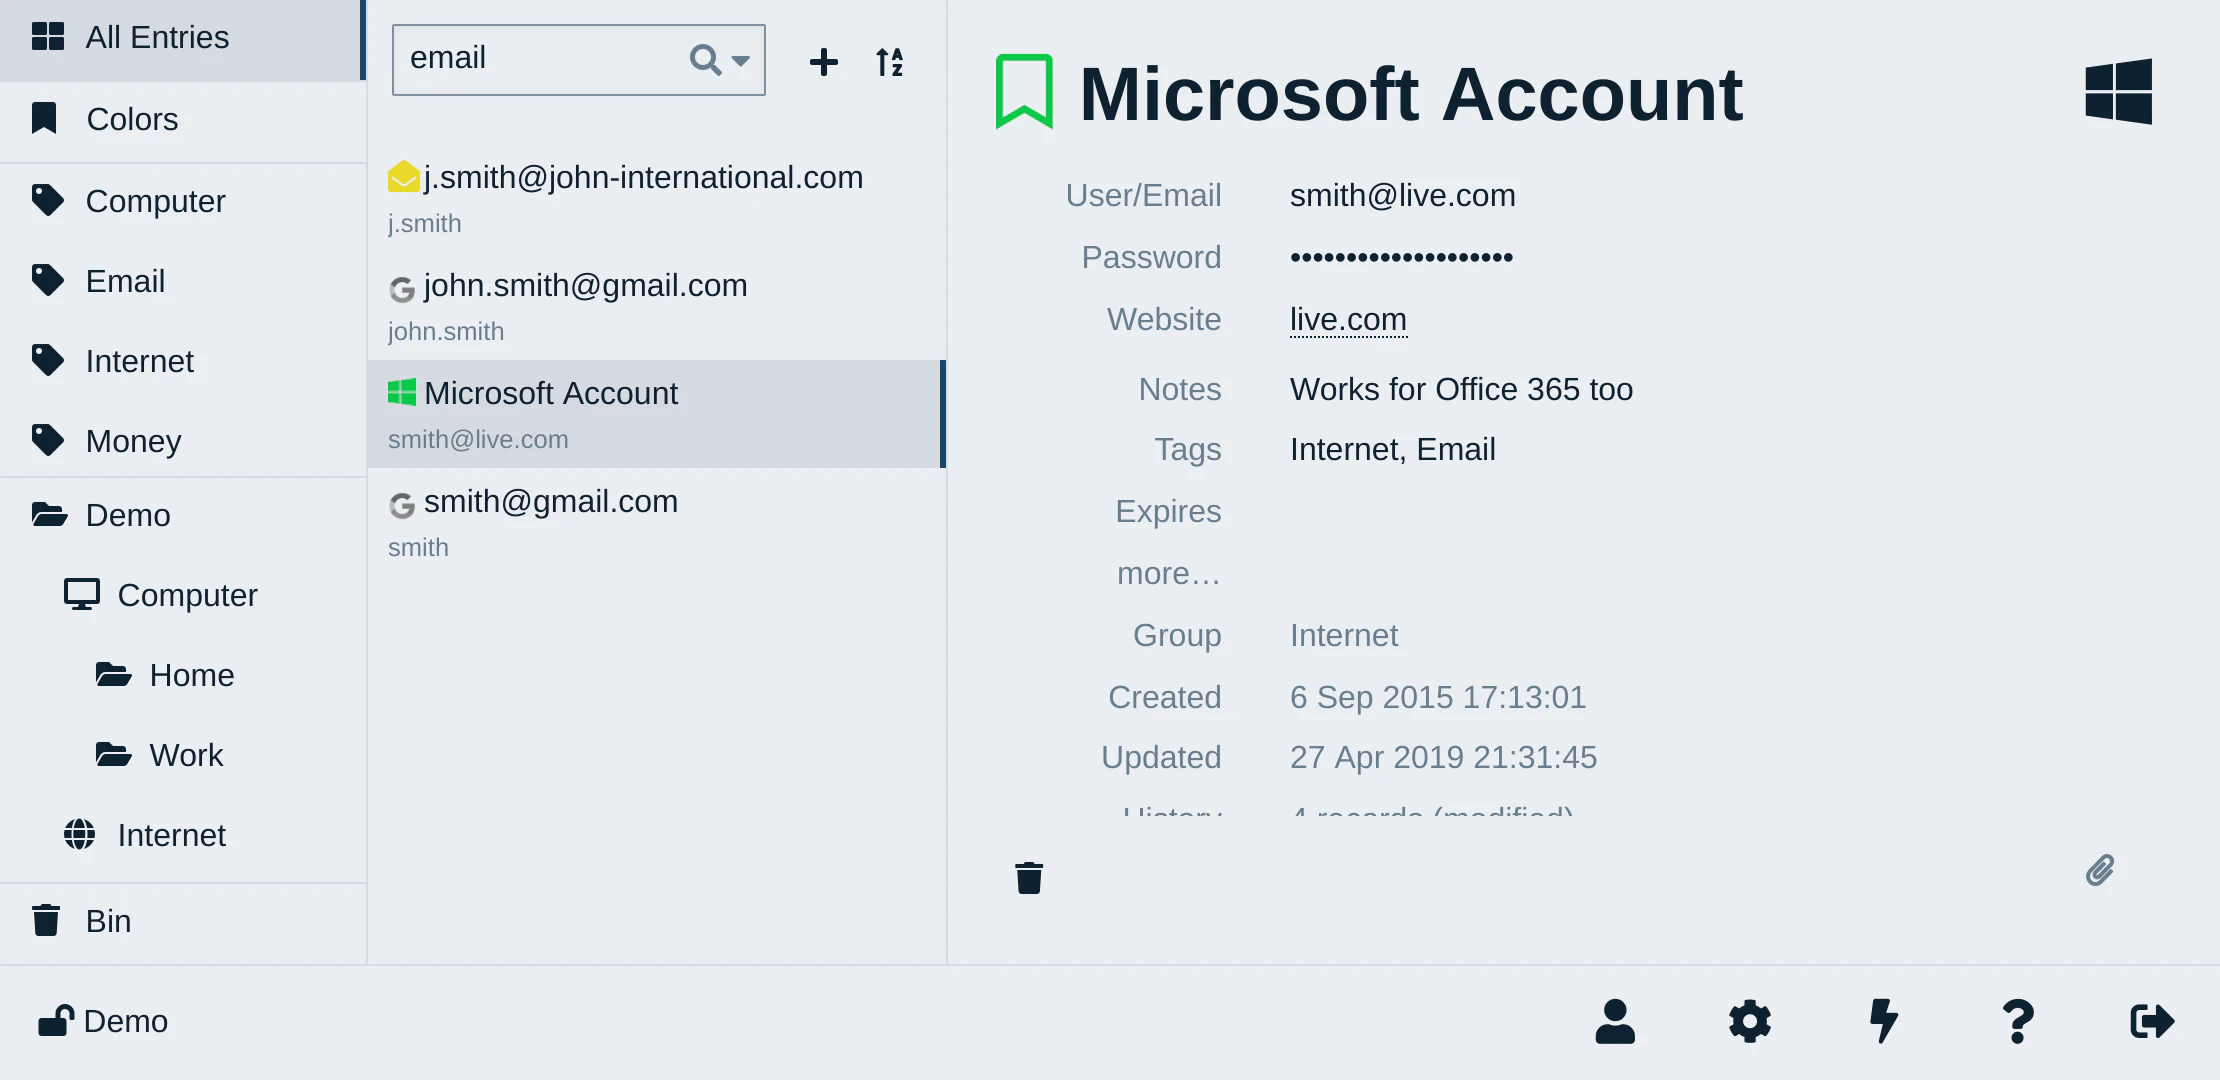Image resolution: width=2220 pixels, height=1080 pixels.
Task: Click the sort A-Z icon
Action: [x=889, y=62]
